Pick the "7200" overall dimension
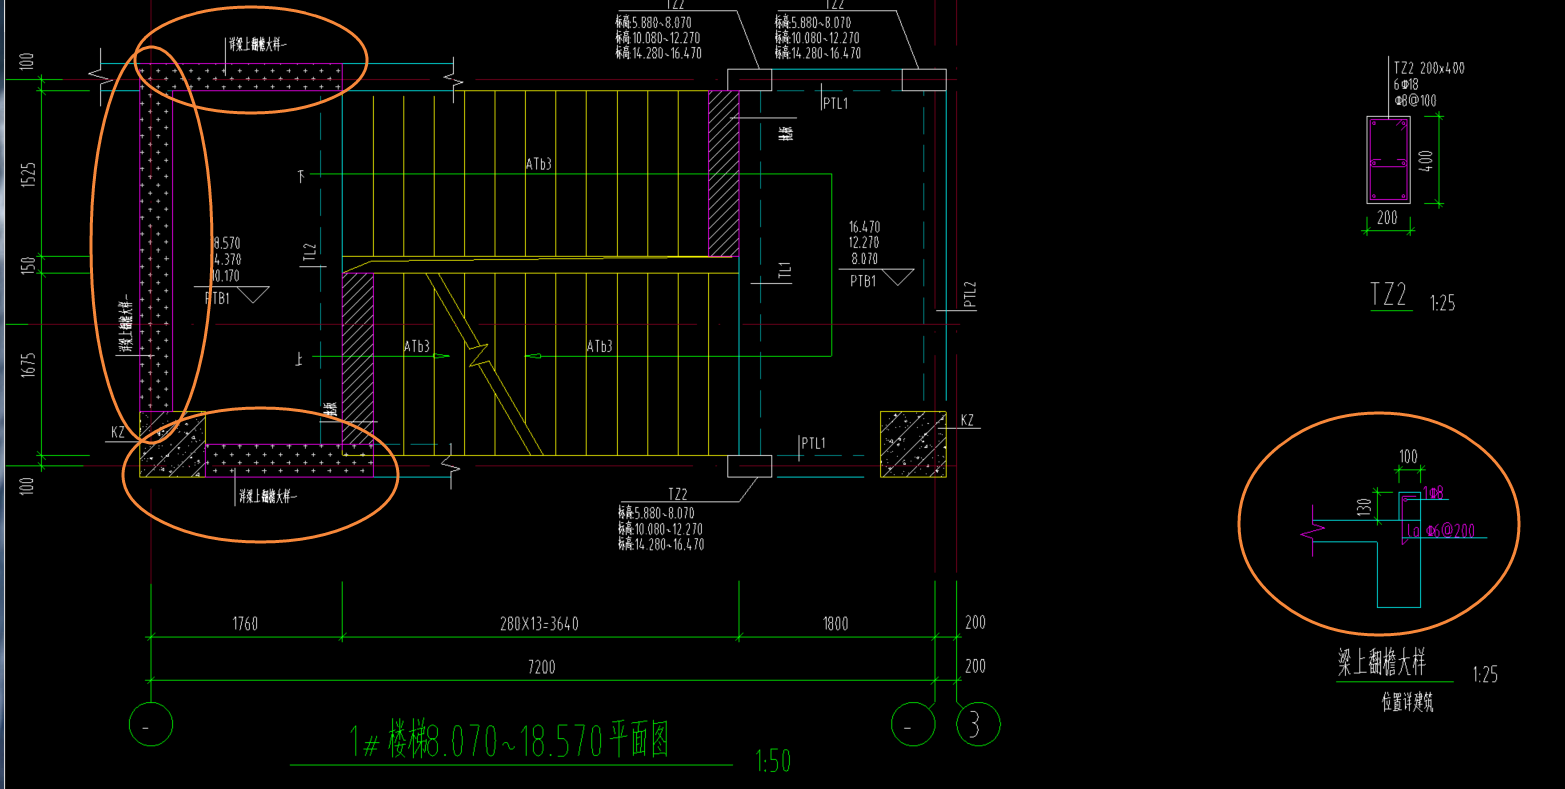 pyautogui.click(x=541, y=667)
